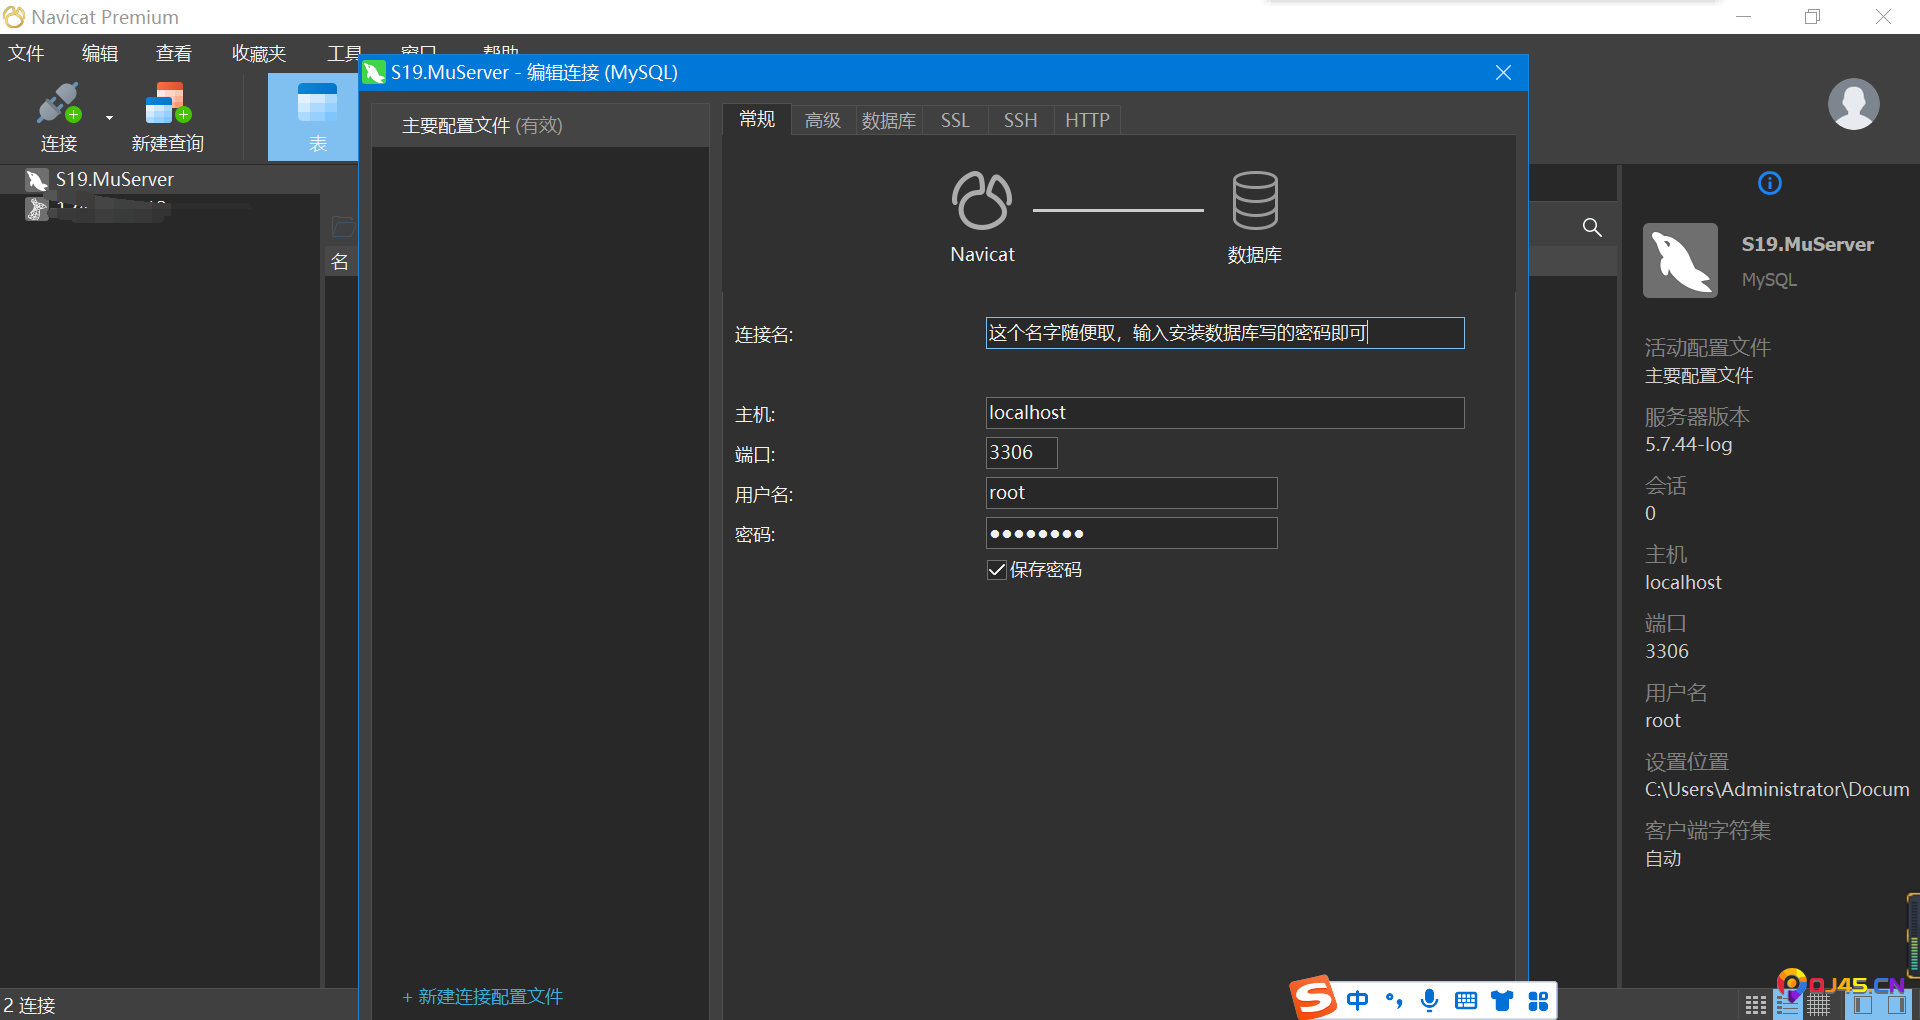
Task: Switch to the SSL tab
Action: pyautogui.click(x=955, y=120)
